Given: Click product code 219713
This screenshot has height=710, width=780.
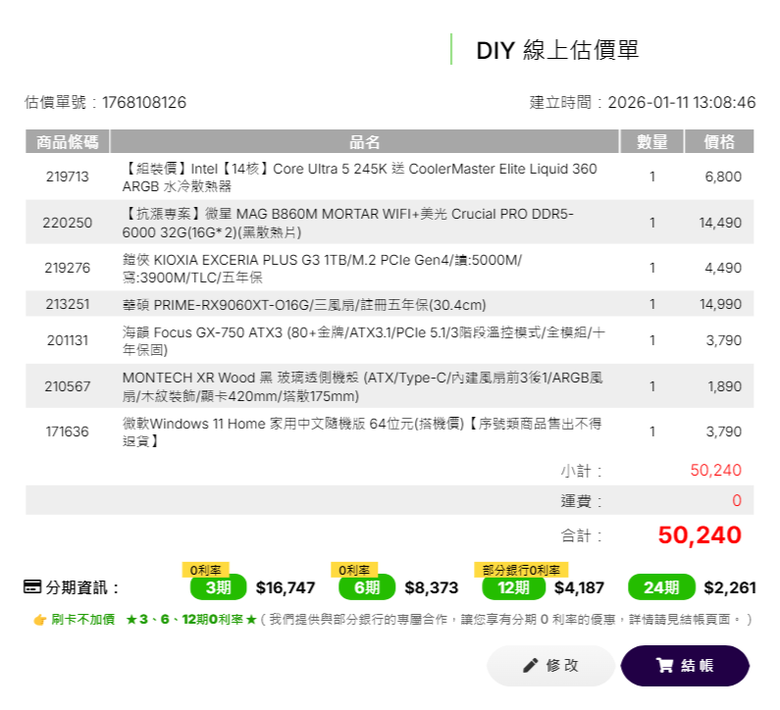Looking at the screenshot, I should (x=67, y=177).
